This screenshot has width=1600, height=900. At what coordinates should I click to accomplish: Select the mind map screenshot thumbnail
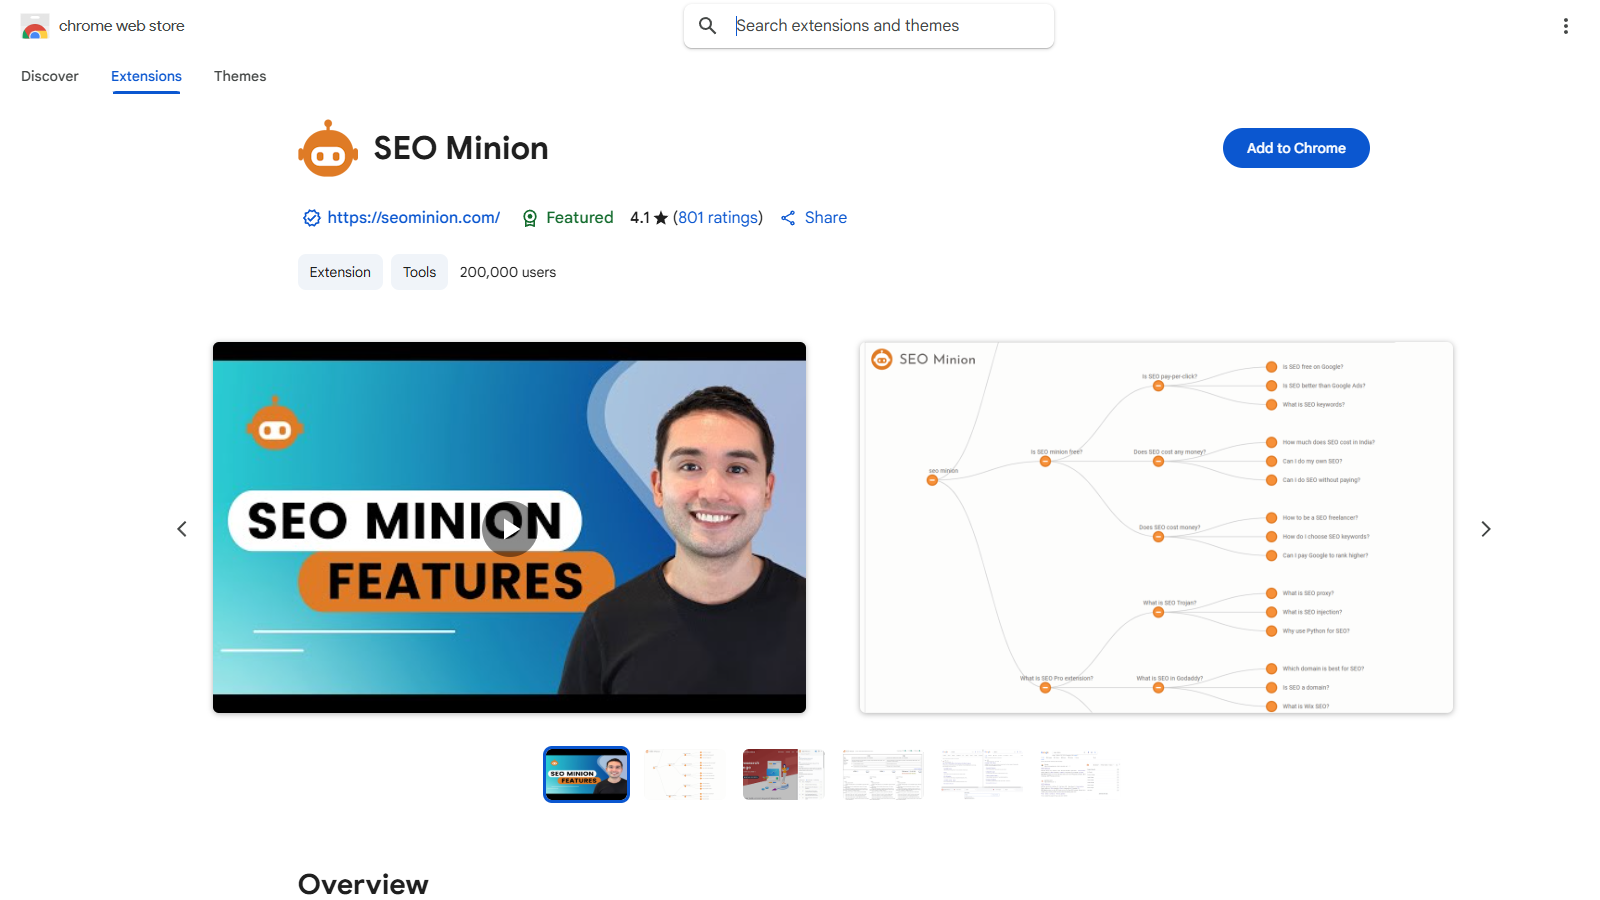pos(684,774)
